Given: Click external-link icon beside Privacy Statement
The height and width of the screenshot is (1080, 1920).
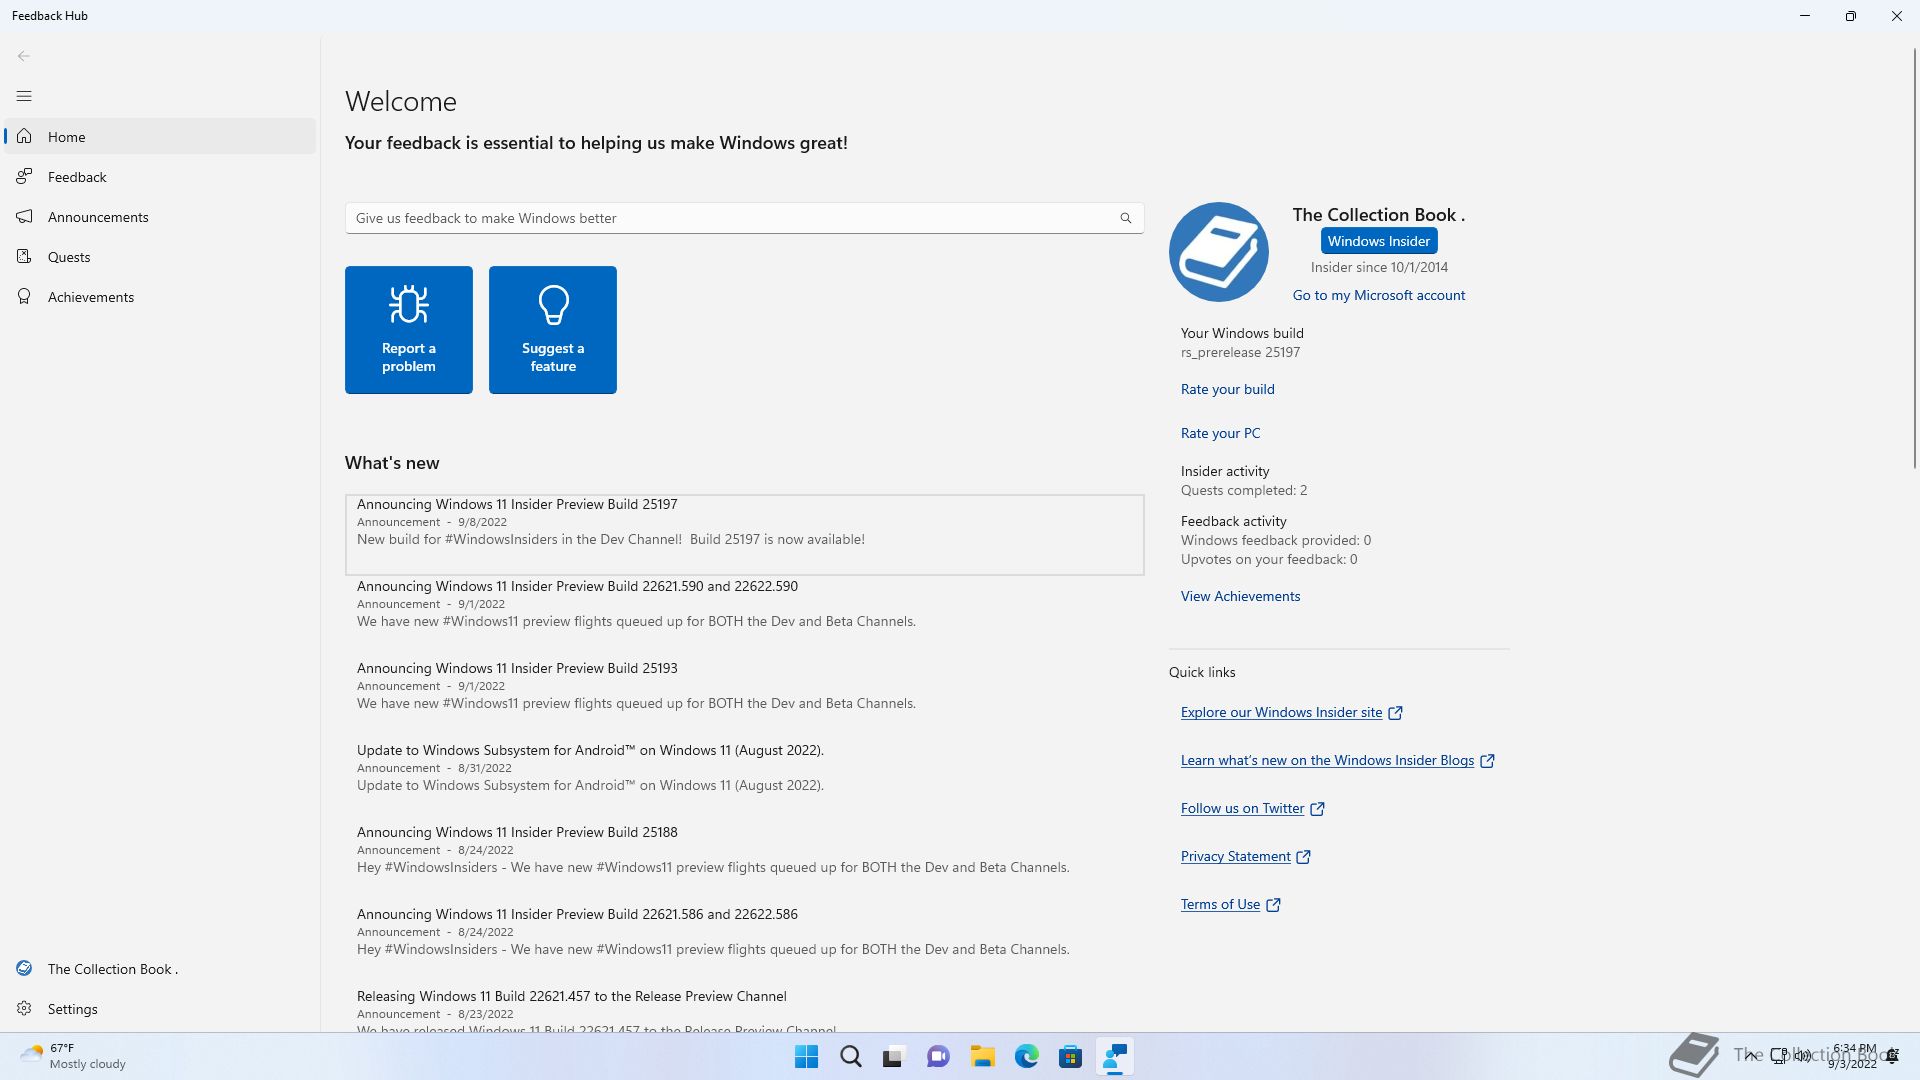Looking at the screenshot, I should coord(1304,857).
